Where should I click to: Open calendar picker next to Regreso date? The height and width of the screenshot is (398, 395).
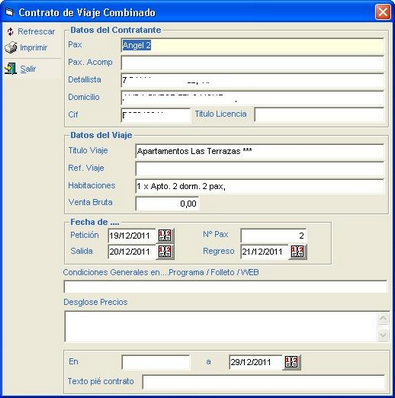tap(298, 252)
